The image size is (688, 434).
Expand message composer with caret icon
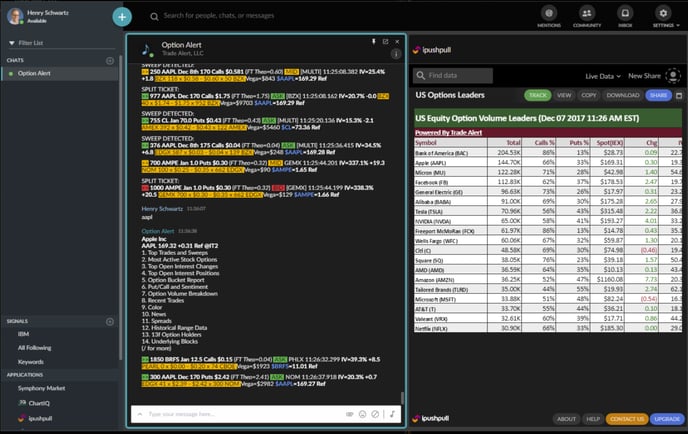click(x=140, y=414)
